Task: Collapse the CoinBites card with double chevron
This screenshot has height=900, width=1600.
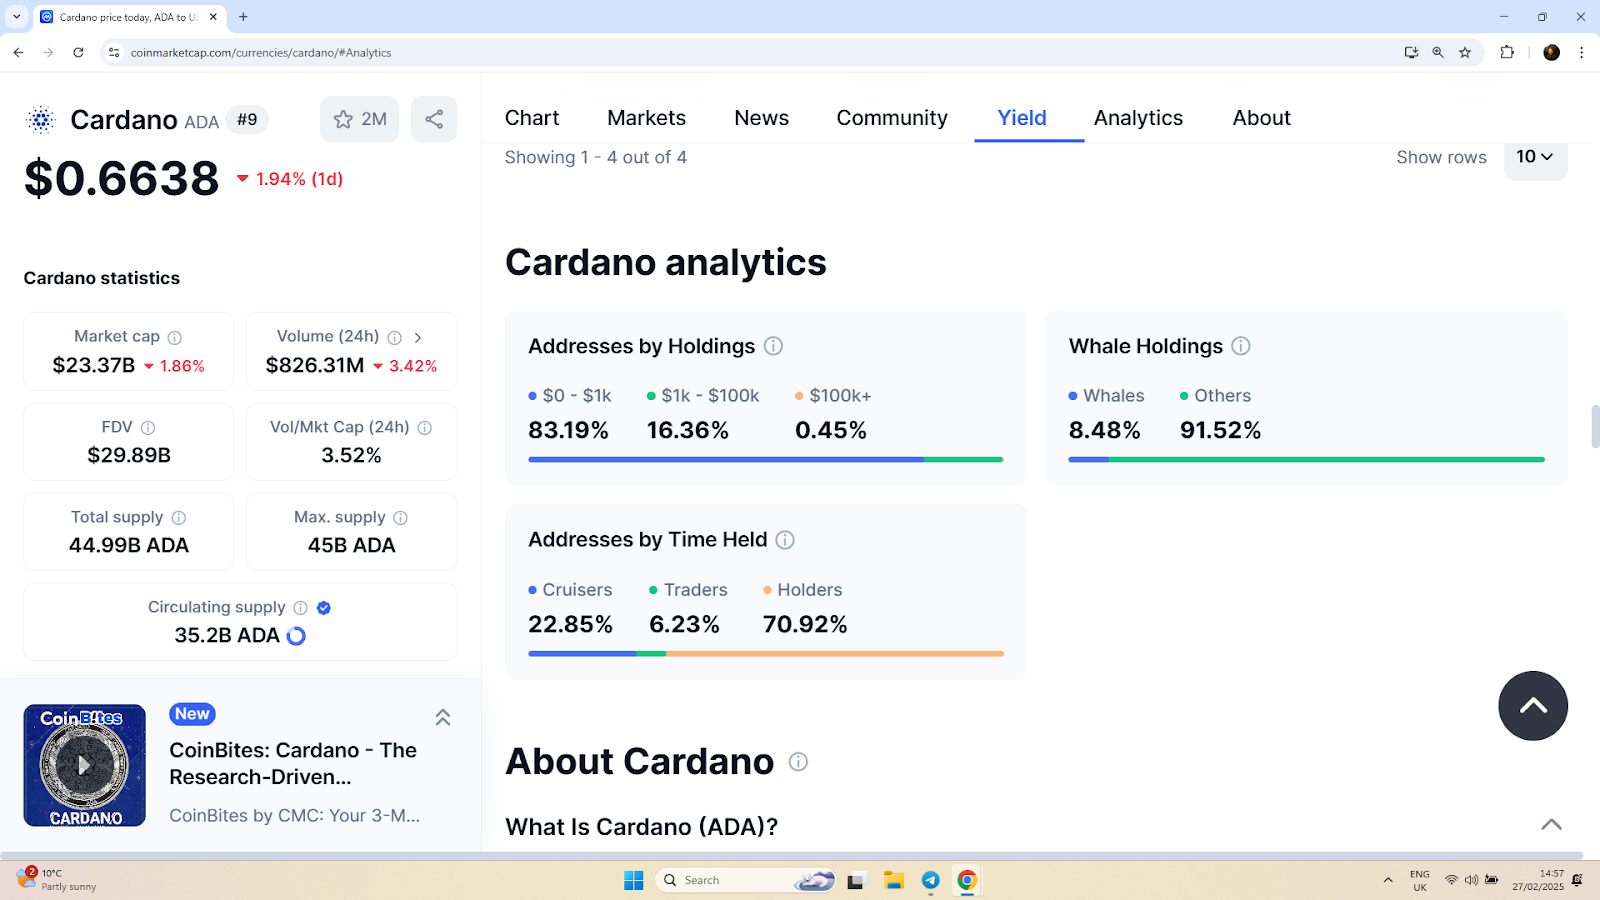Action: pyautogui.click(x=443, y=717)
